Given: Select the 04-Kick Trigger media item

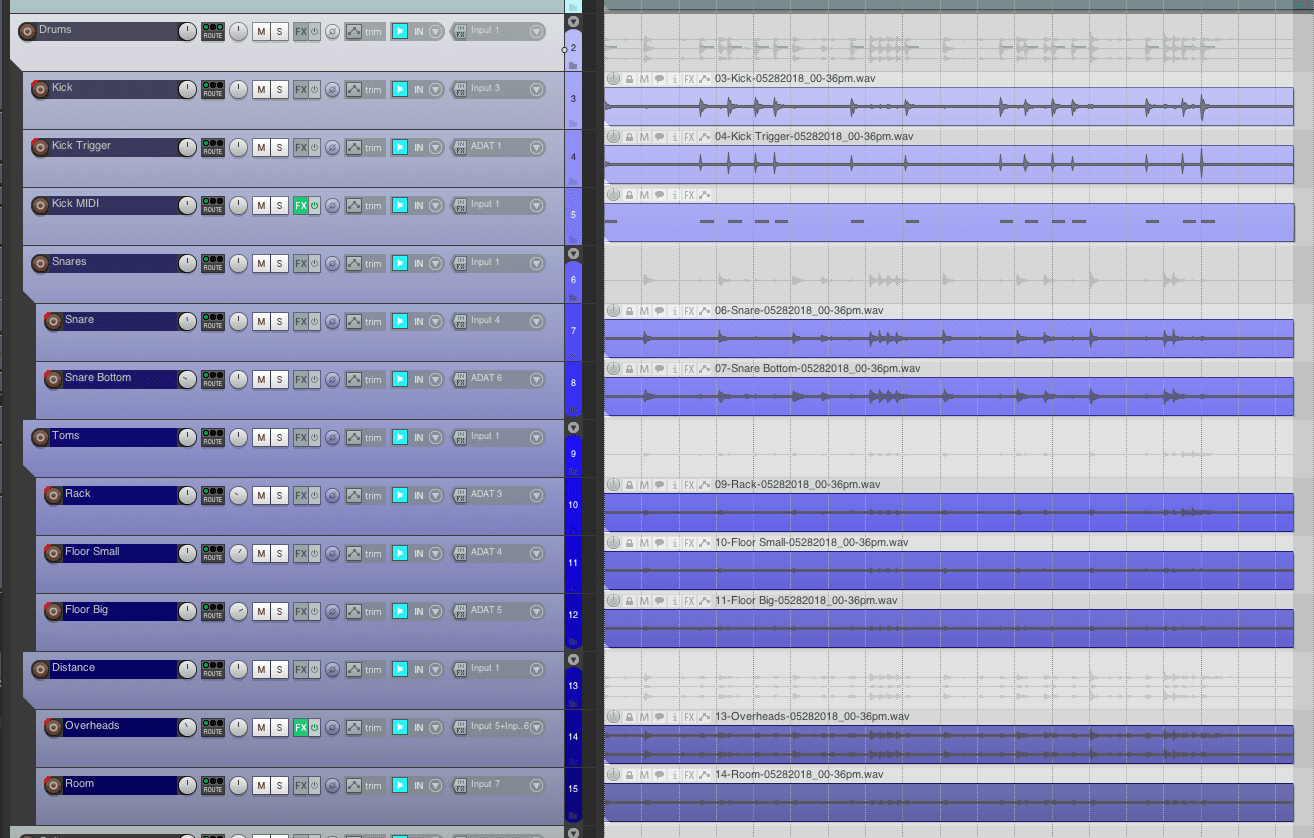Looking at the screenshot, I should pyautogui.click(x=950, y=163).
